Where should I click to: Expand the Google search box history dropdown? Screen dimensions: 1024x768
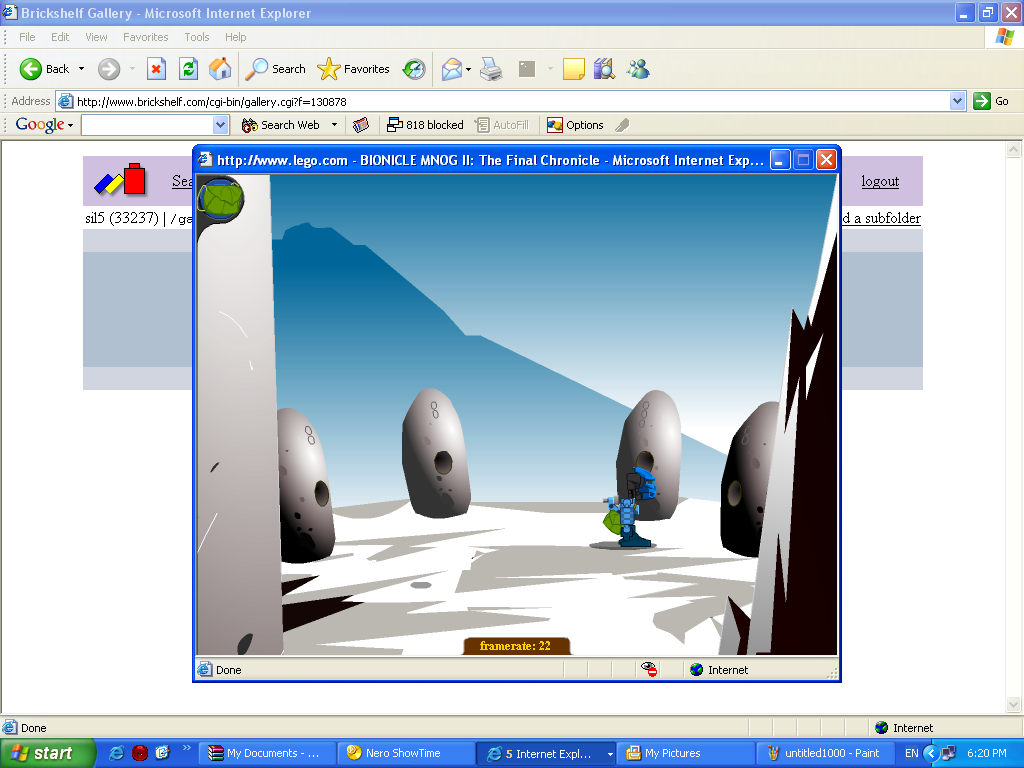tap(221, 125)
